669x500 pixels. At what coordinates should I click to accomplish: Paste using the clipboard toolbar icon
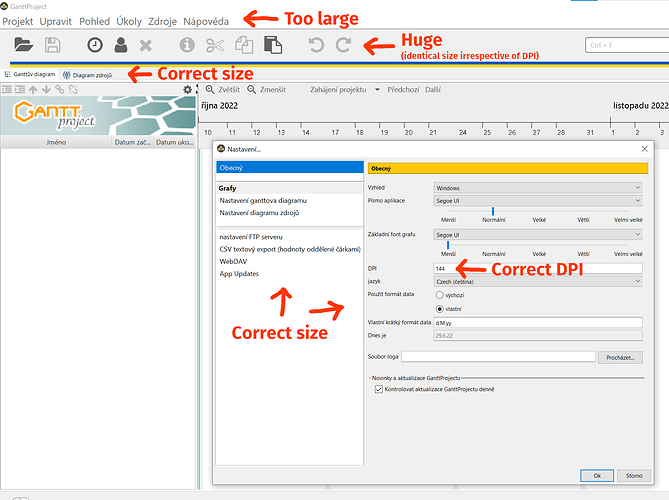coord(273,45)
